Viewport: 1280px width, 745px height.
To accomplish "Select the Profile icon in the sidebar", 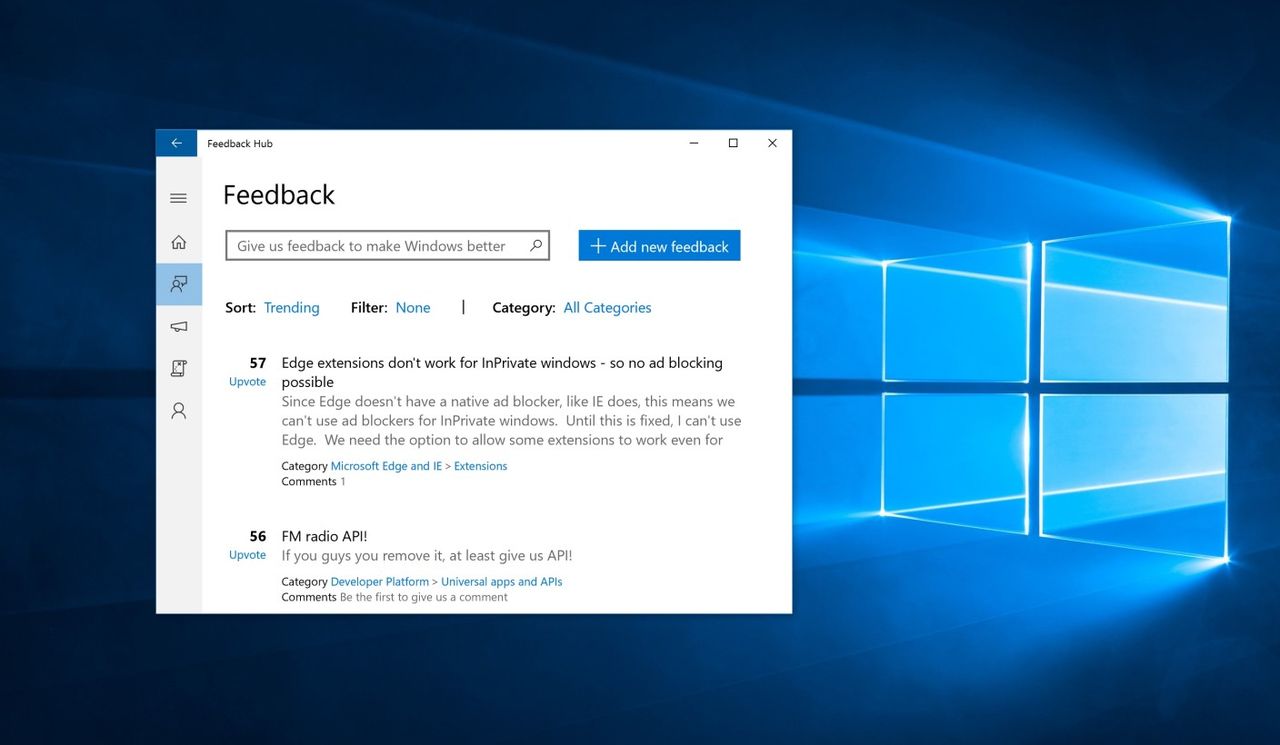I will tap(178, 410).
